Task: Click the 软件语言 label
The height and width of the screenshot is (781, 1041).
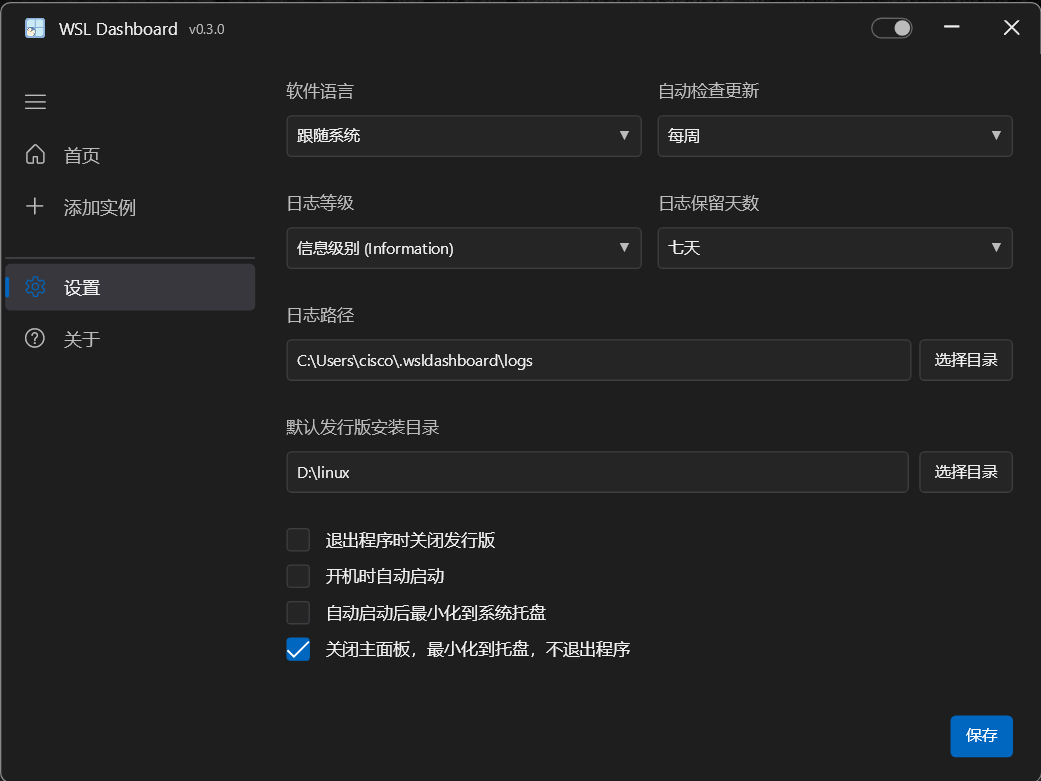Action: coord(320,91)
